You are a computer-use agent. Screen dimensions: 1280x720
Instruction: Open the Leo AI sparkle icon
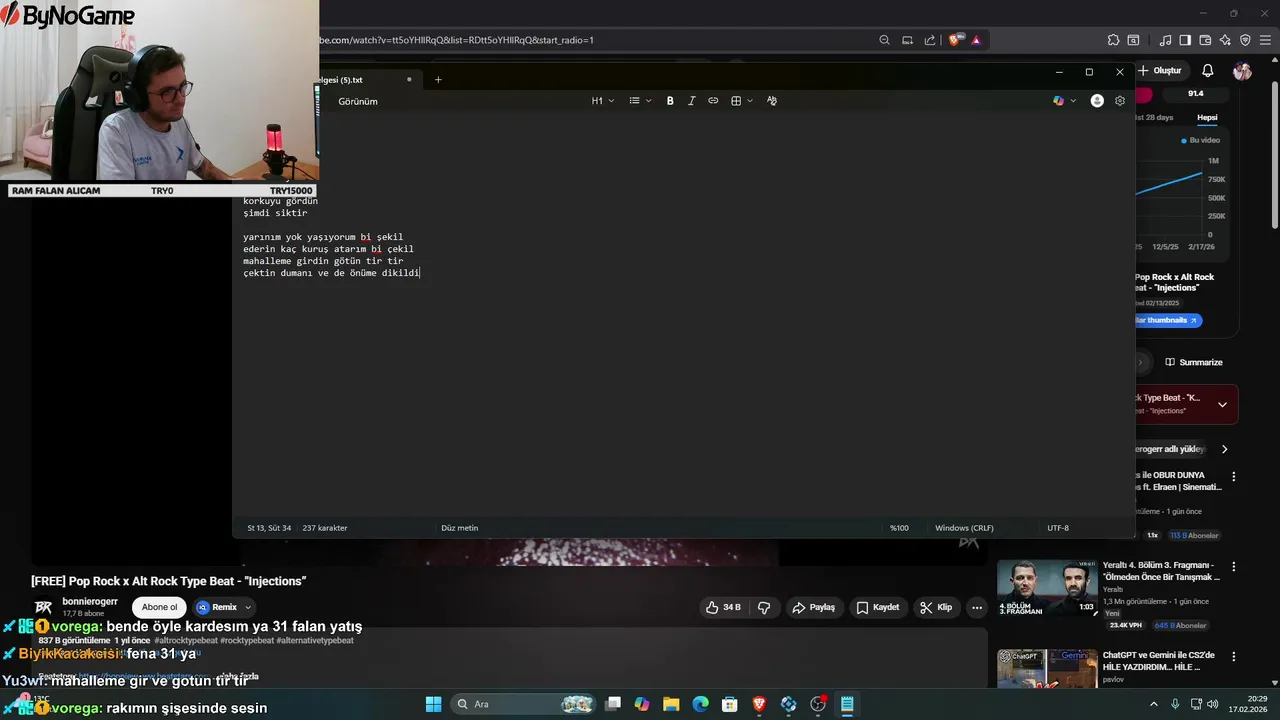click(x=1225, y=40)
